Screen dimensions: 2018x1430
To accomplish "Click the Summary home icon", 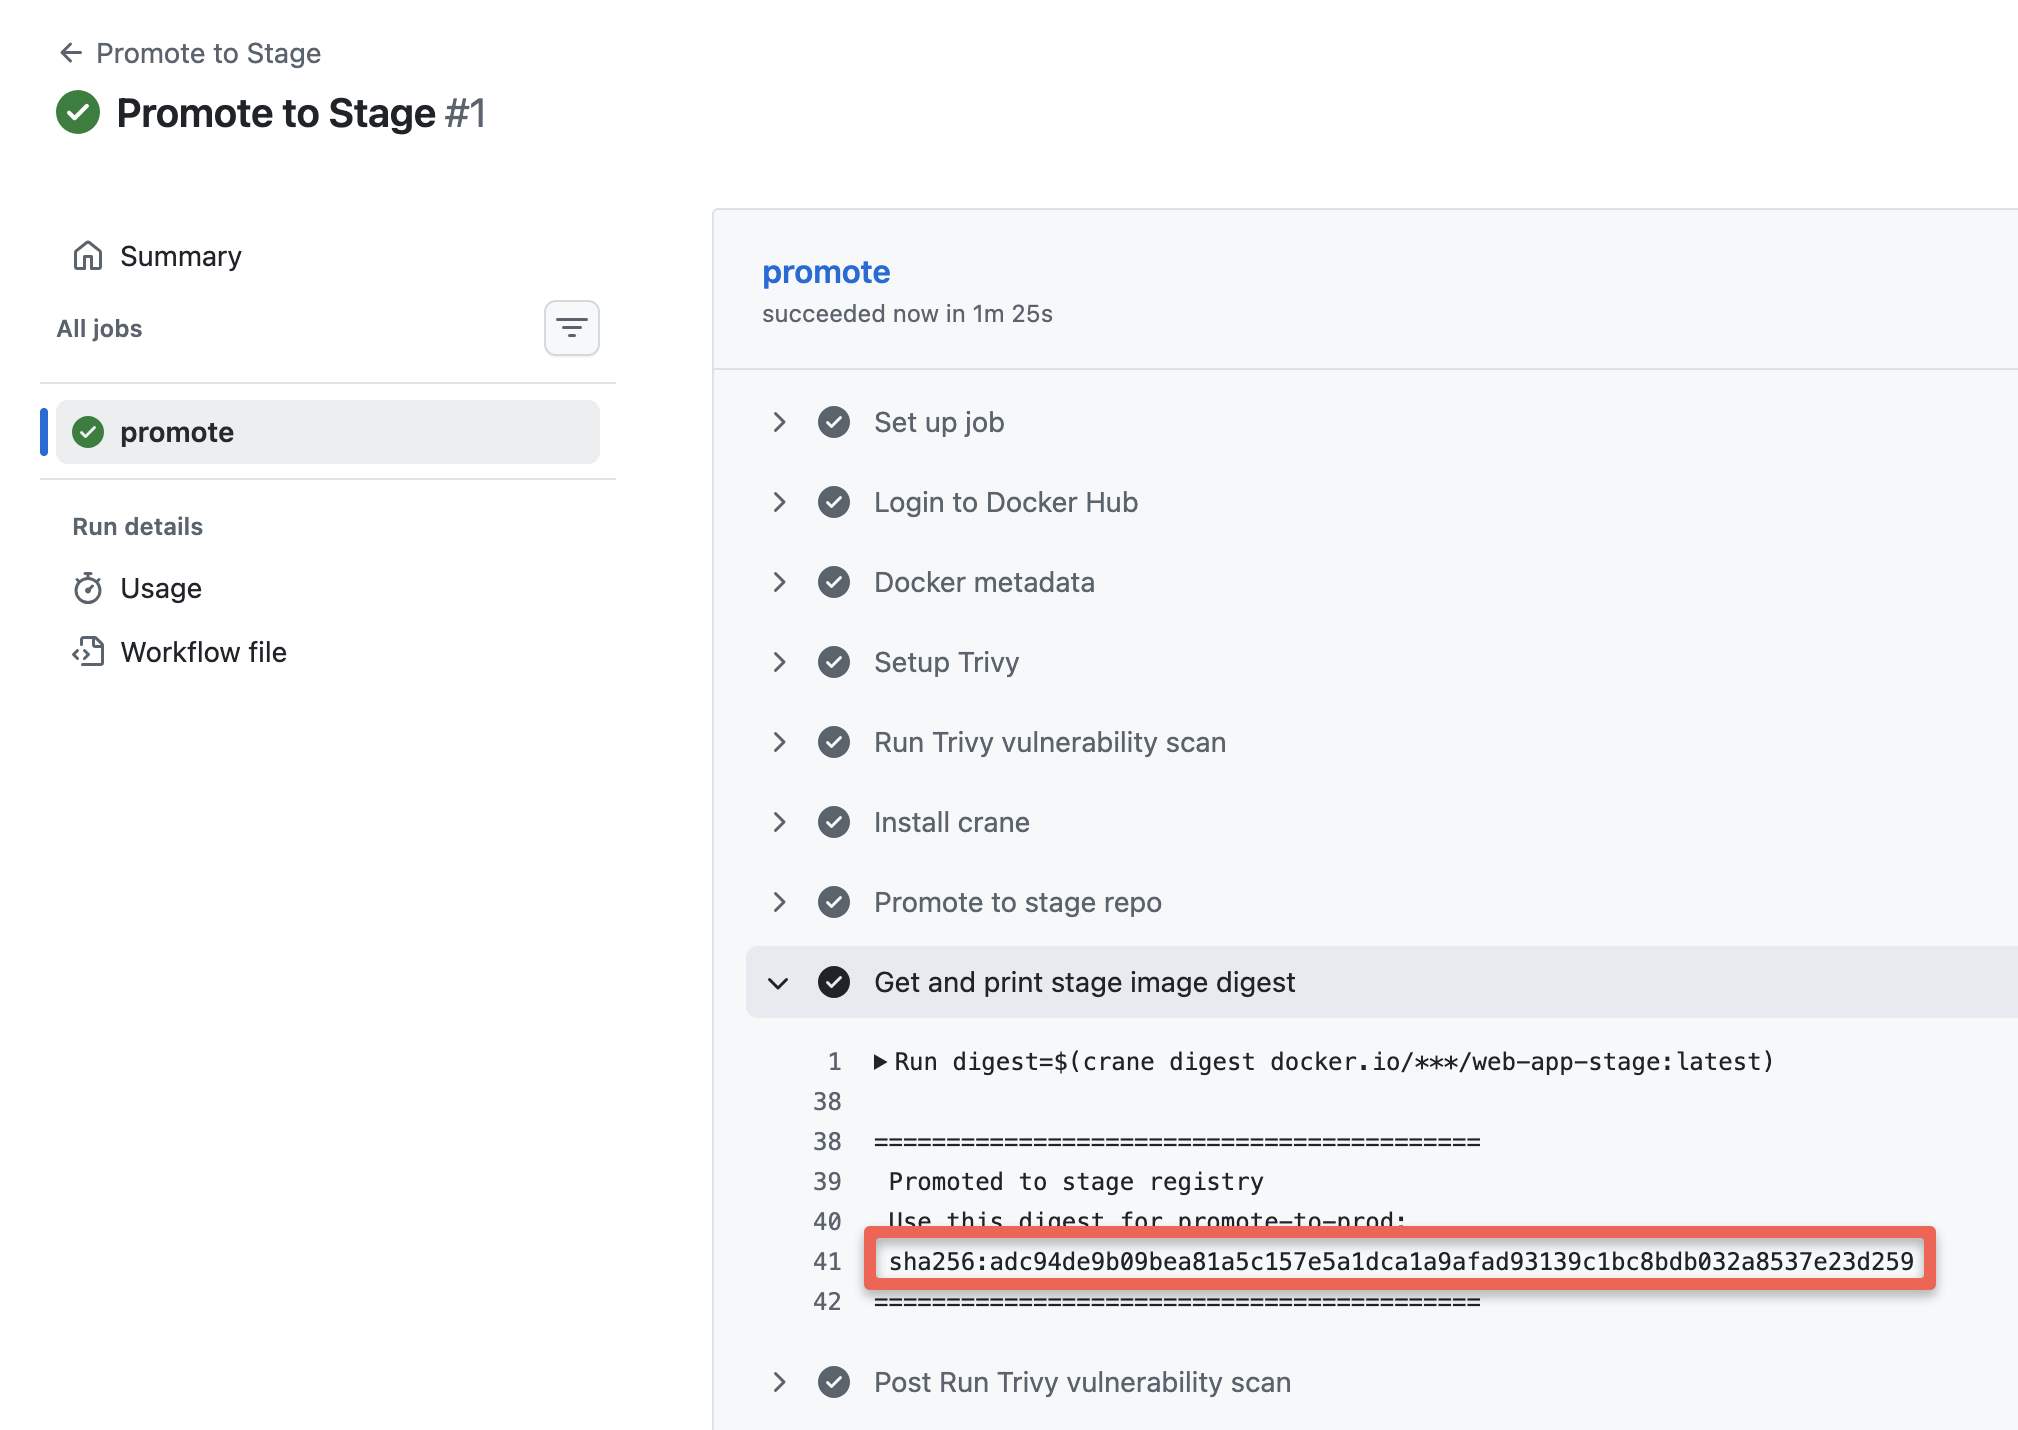I will [88, 256].
